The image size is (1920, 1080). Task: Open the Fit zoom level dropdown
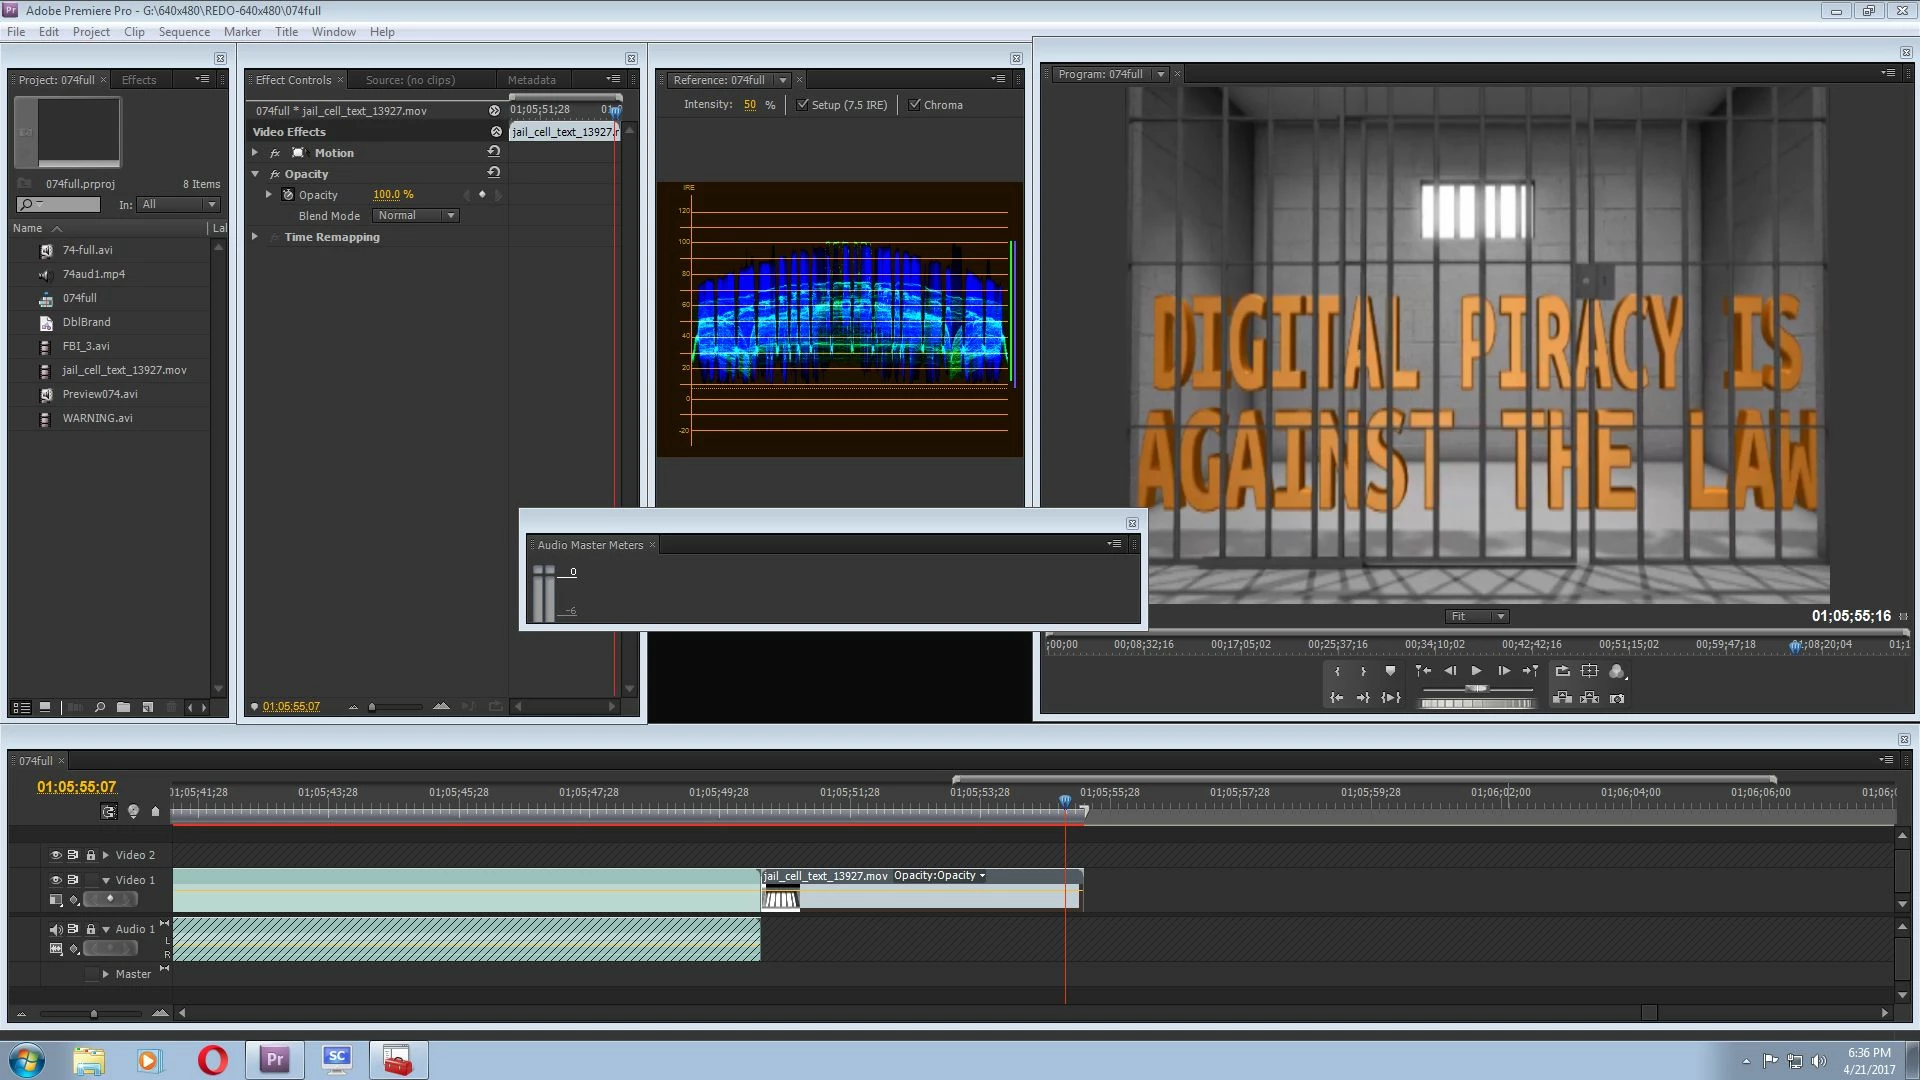pos(1476,616)
